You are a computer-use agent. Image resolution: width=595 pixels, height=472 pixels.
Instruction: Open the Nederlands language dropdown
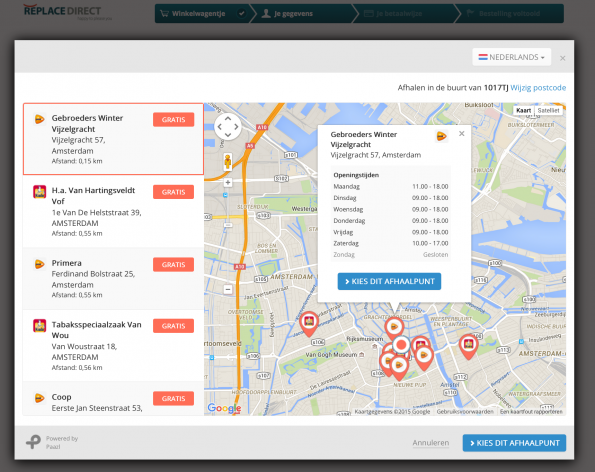(x=511, y=57)
